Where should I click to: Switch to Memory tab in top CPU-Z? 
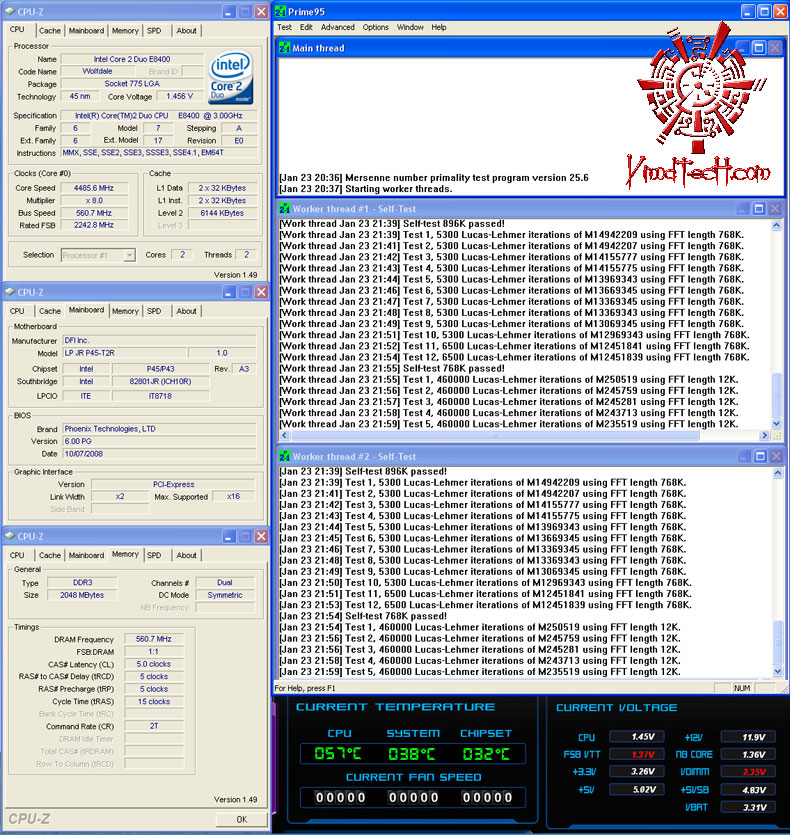click(125, 31)
